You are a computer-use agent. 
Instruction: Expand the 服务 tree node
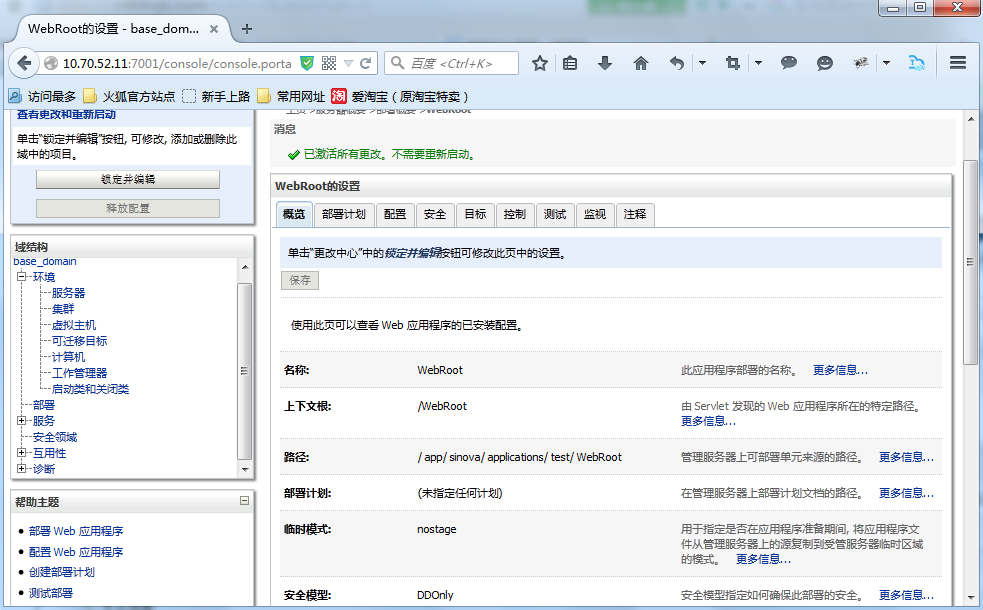pos(21,421)
